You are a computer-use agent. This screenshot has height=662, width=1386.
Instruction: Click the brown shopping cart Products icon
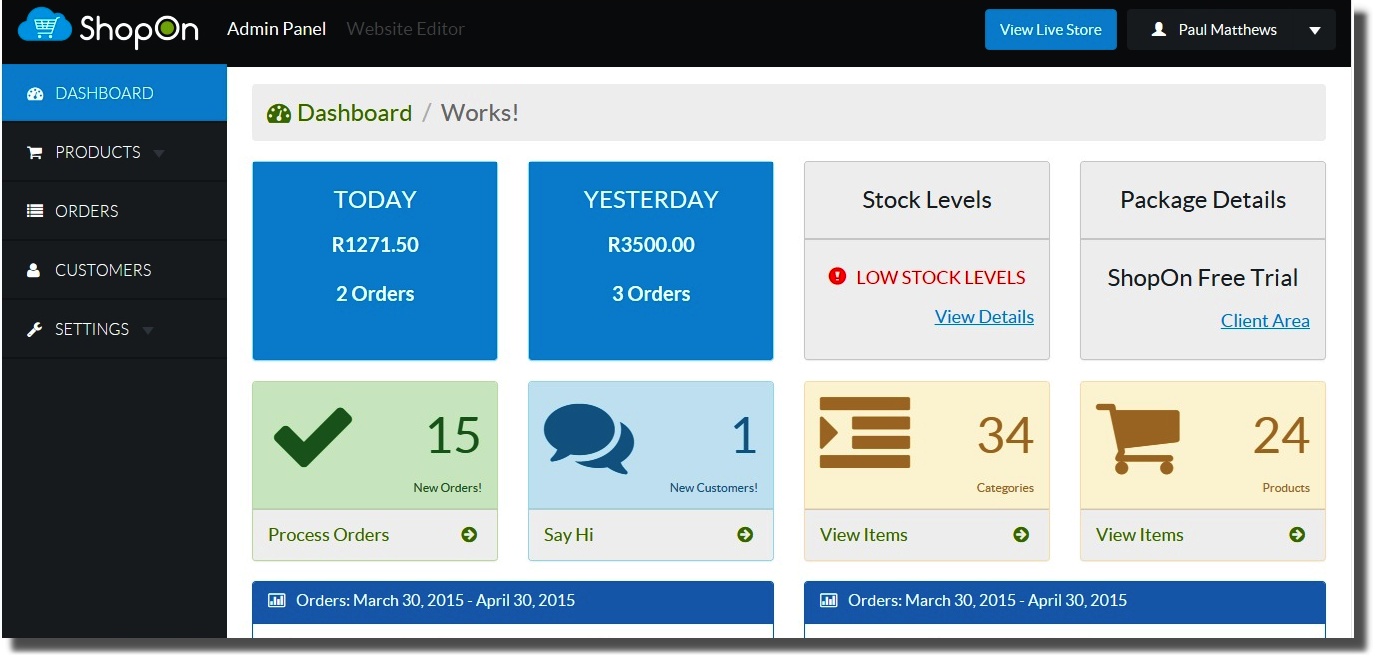pos(1138,438)
